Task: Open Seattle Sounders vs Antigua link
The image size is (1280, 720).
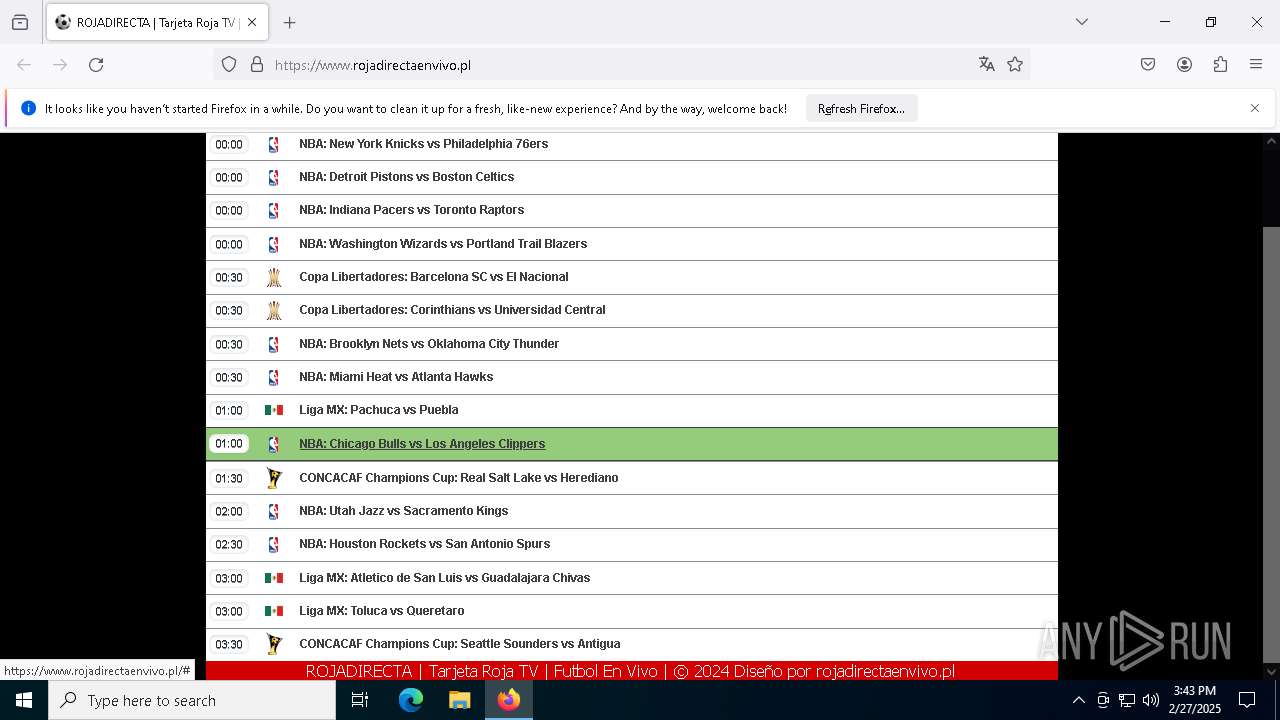Action: tap(459, 644)
